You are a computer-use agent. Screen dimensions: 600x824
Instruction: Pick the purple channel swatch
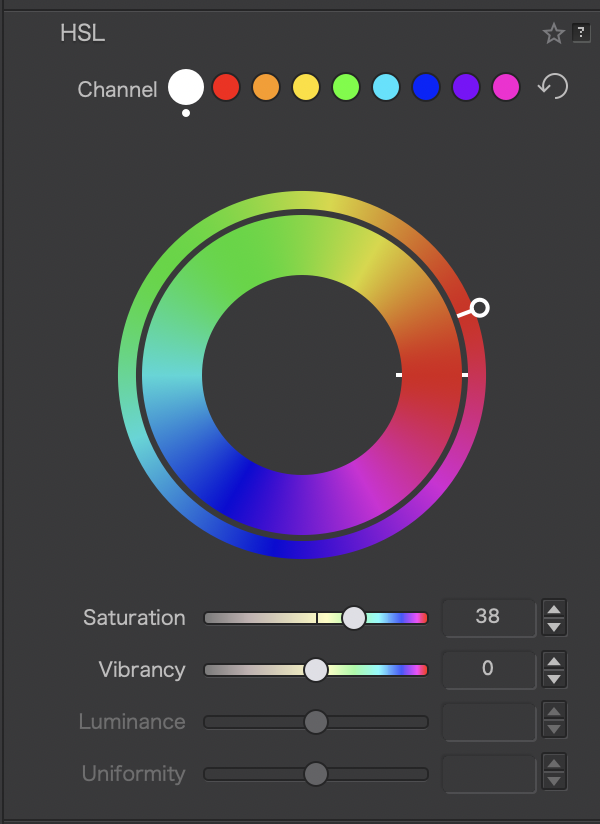pyautogui.click(x=466, y=87)
